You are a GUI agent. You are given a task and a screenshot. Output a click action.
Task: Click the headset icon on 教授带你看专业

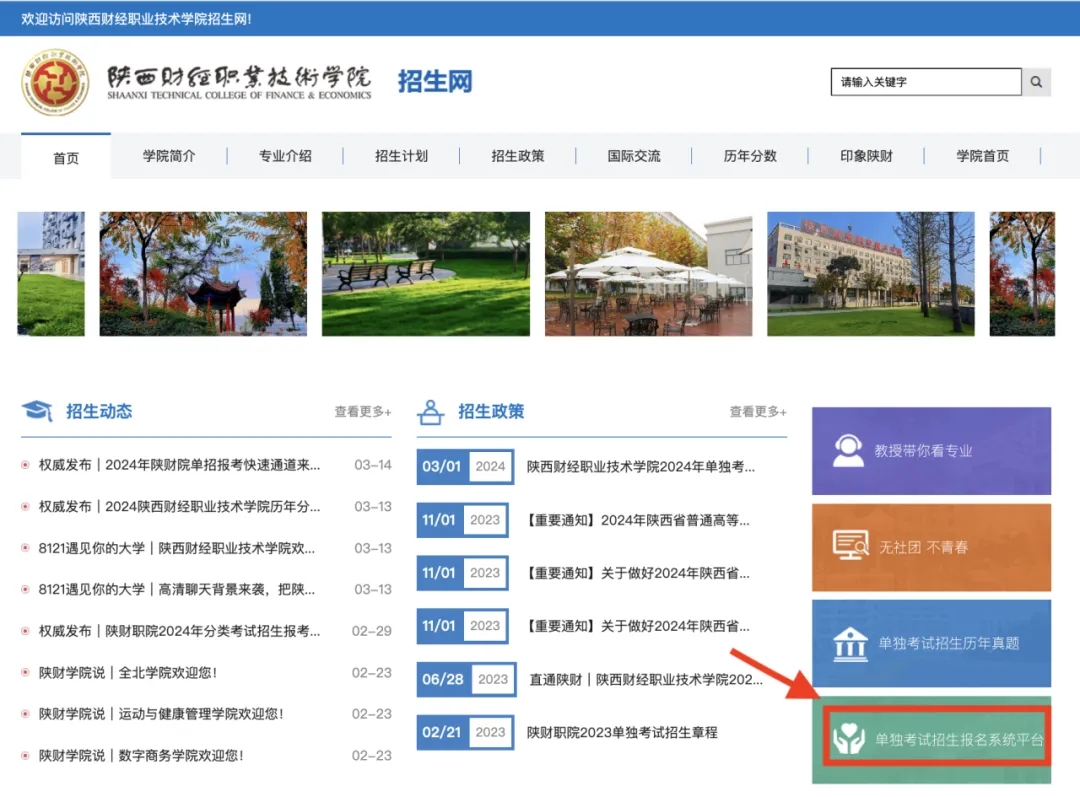848,450
